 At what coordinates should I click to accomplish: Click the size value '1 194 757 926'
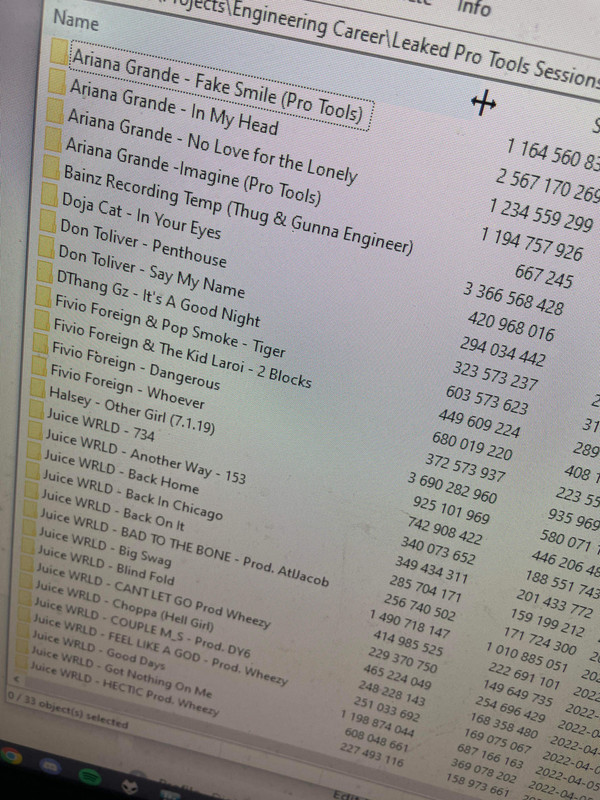(x=532, y=245)
